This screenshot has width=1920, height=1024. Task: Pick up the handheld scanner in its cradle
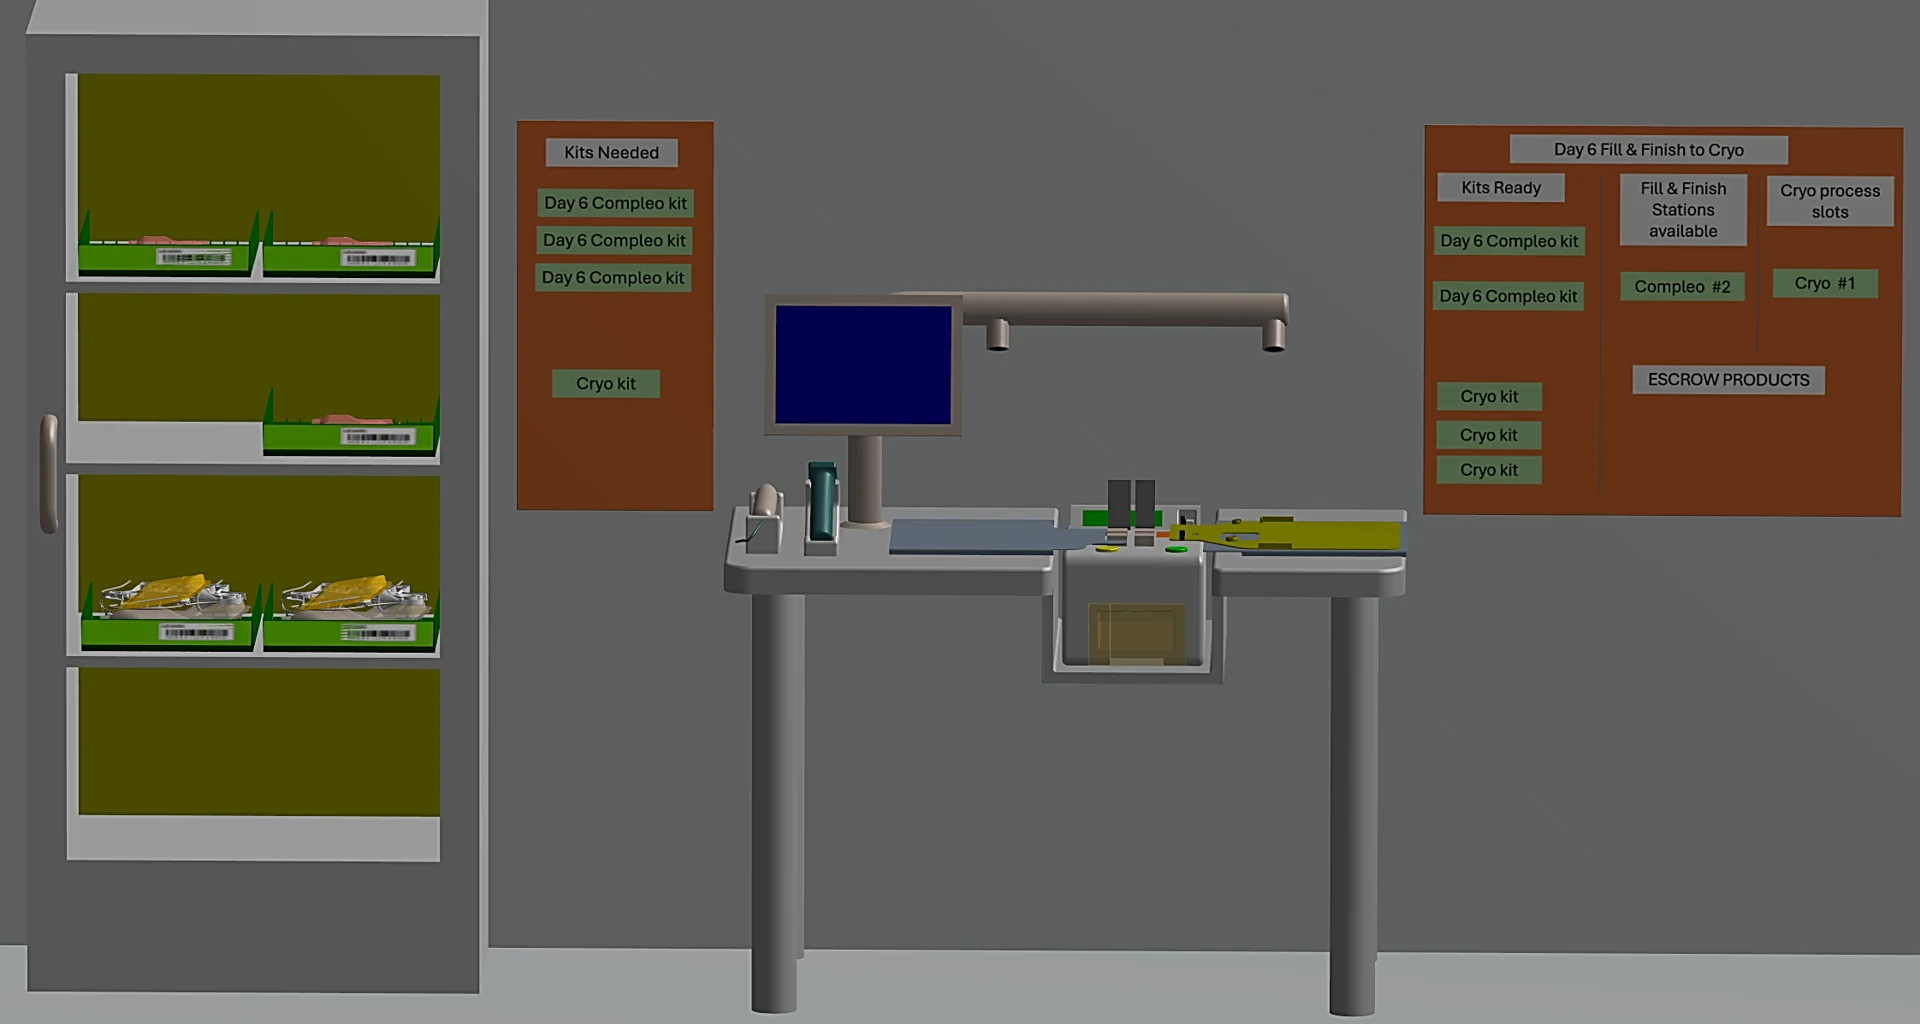[765, 519]
